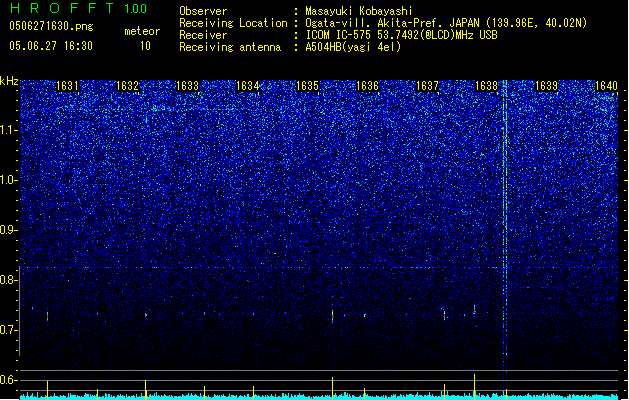Image resolution: width=629 pixels, height=400 pixels.
Task: Click the 'Receiver' field label
Action: 203,35
